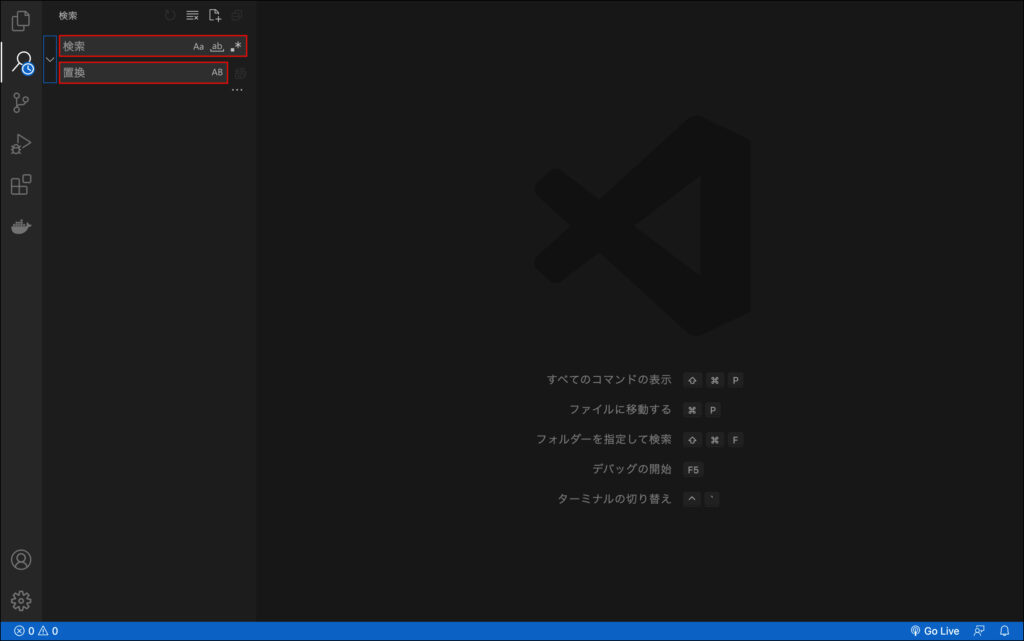Toggle match whole word (ab) option
The width and height of the screenshot is (1024, 641).
coord(217,46)
